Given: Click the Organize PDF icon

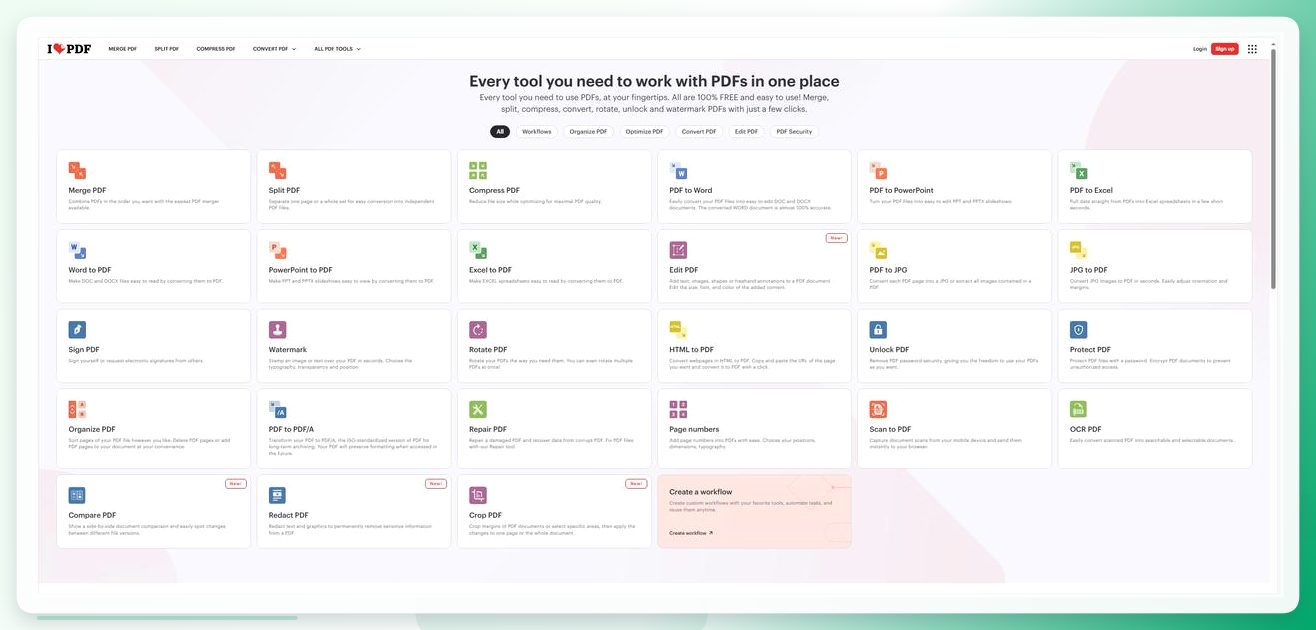Looking at the screenshot, I should (77, 409).
